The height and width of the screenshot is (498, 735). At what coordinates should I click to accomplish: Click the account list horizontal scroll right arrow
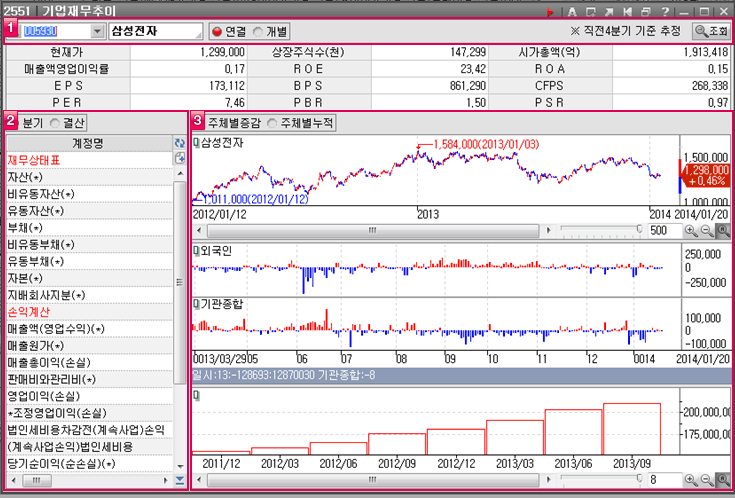click(165, 481)
